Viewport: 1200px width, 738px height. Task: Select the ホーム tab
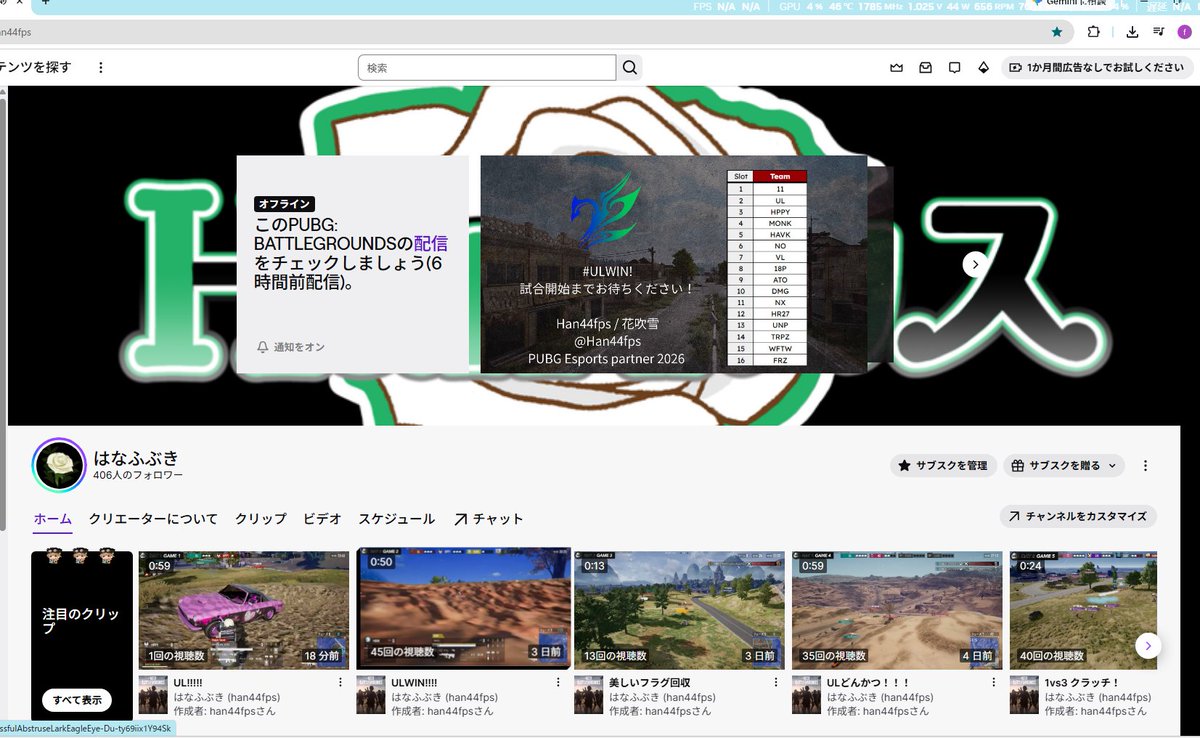click(53, 519)
